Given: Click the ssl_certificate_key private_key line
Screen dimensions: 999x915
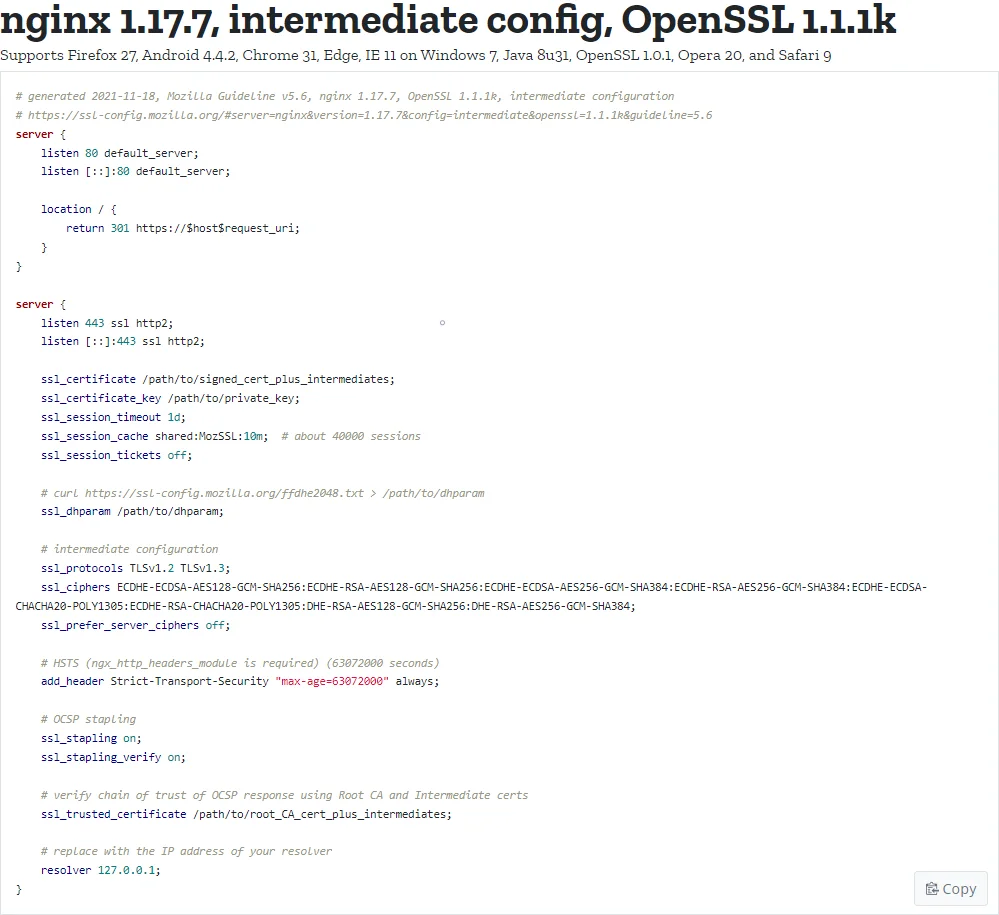Looking at the screenshot, I should click(170, 398).
